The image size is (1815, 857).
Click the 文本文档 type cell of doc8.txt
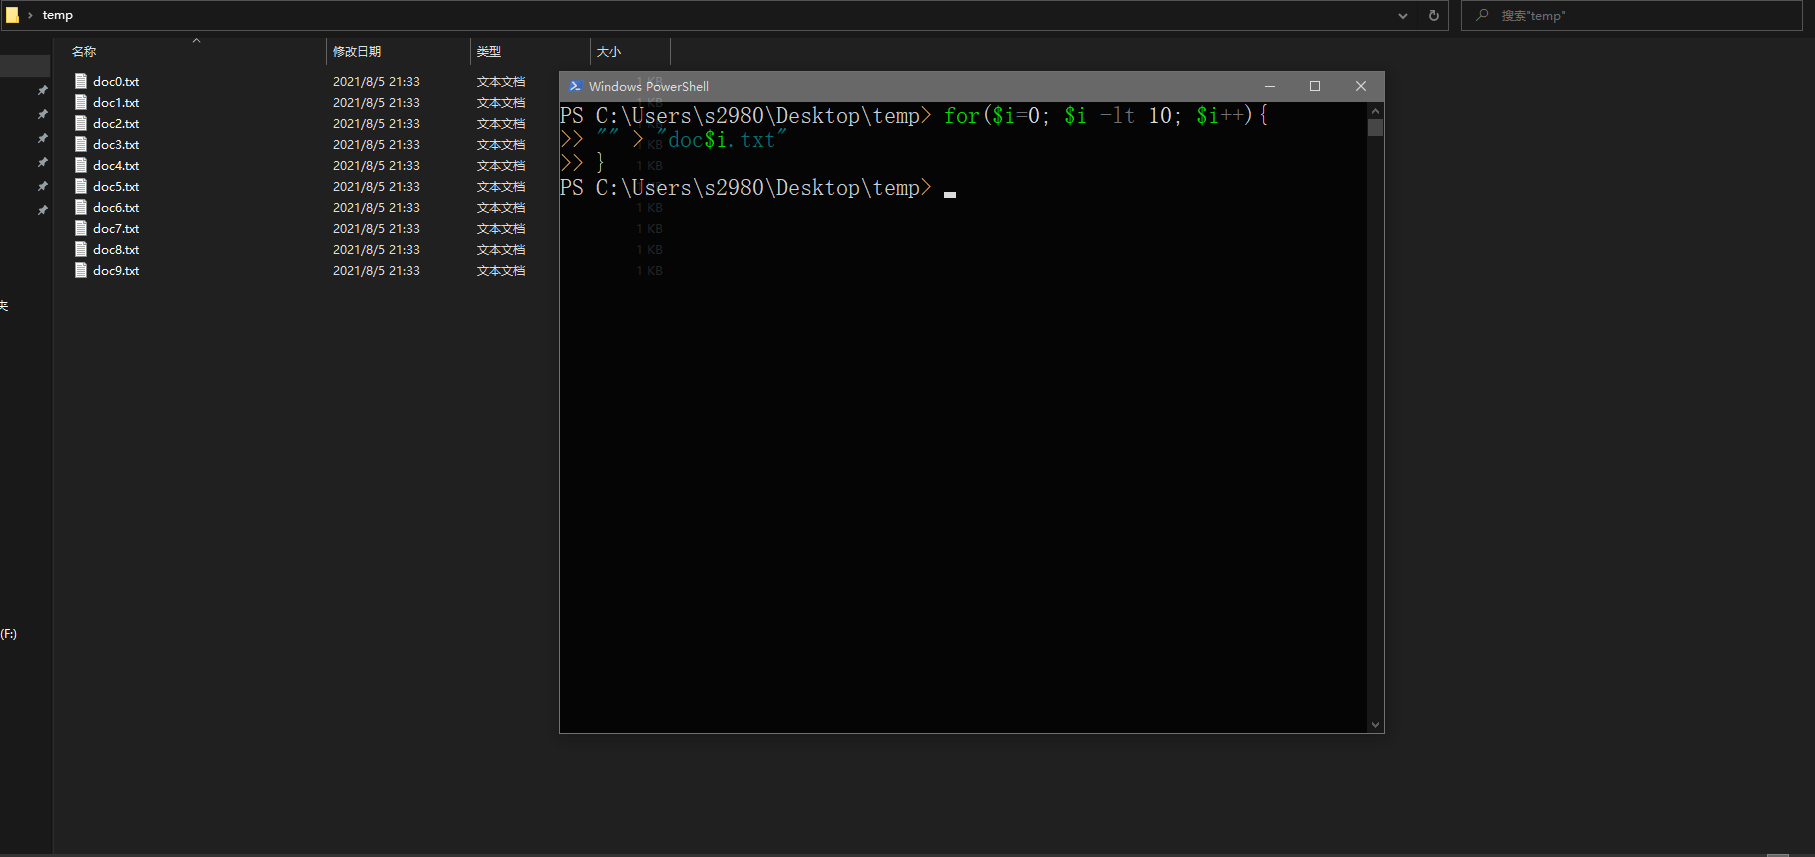(x=501, y=250)
